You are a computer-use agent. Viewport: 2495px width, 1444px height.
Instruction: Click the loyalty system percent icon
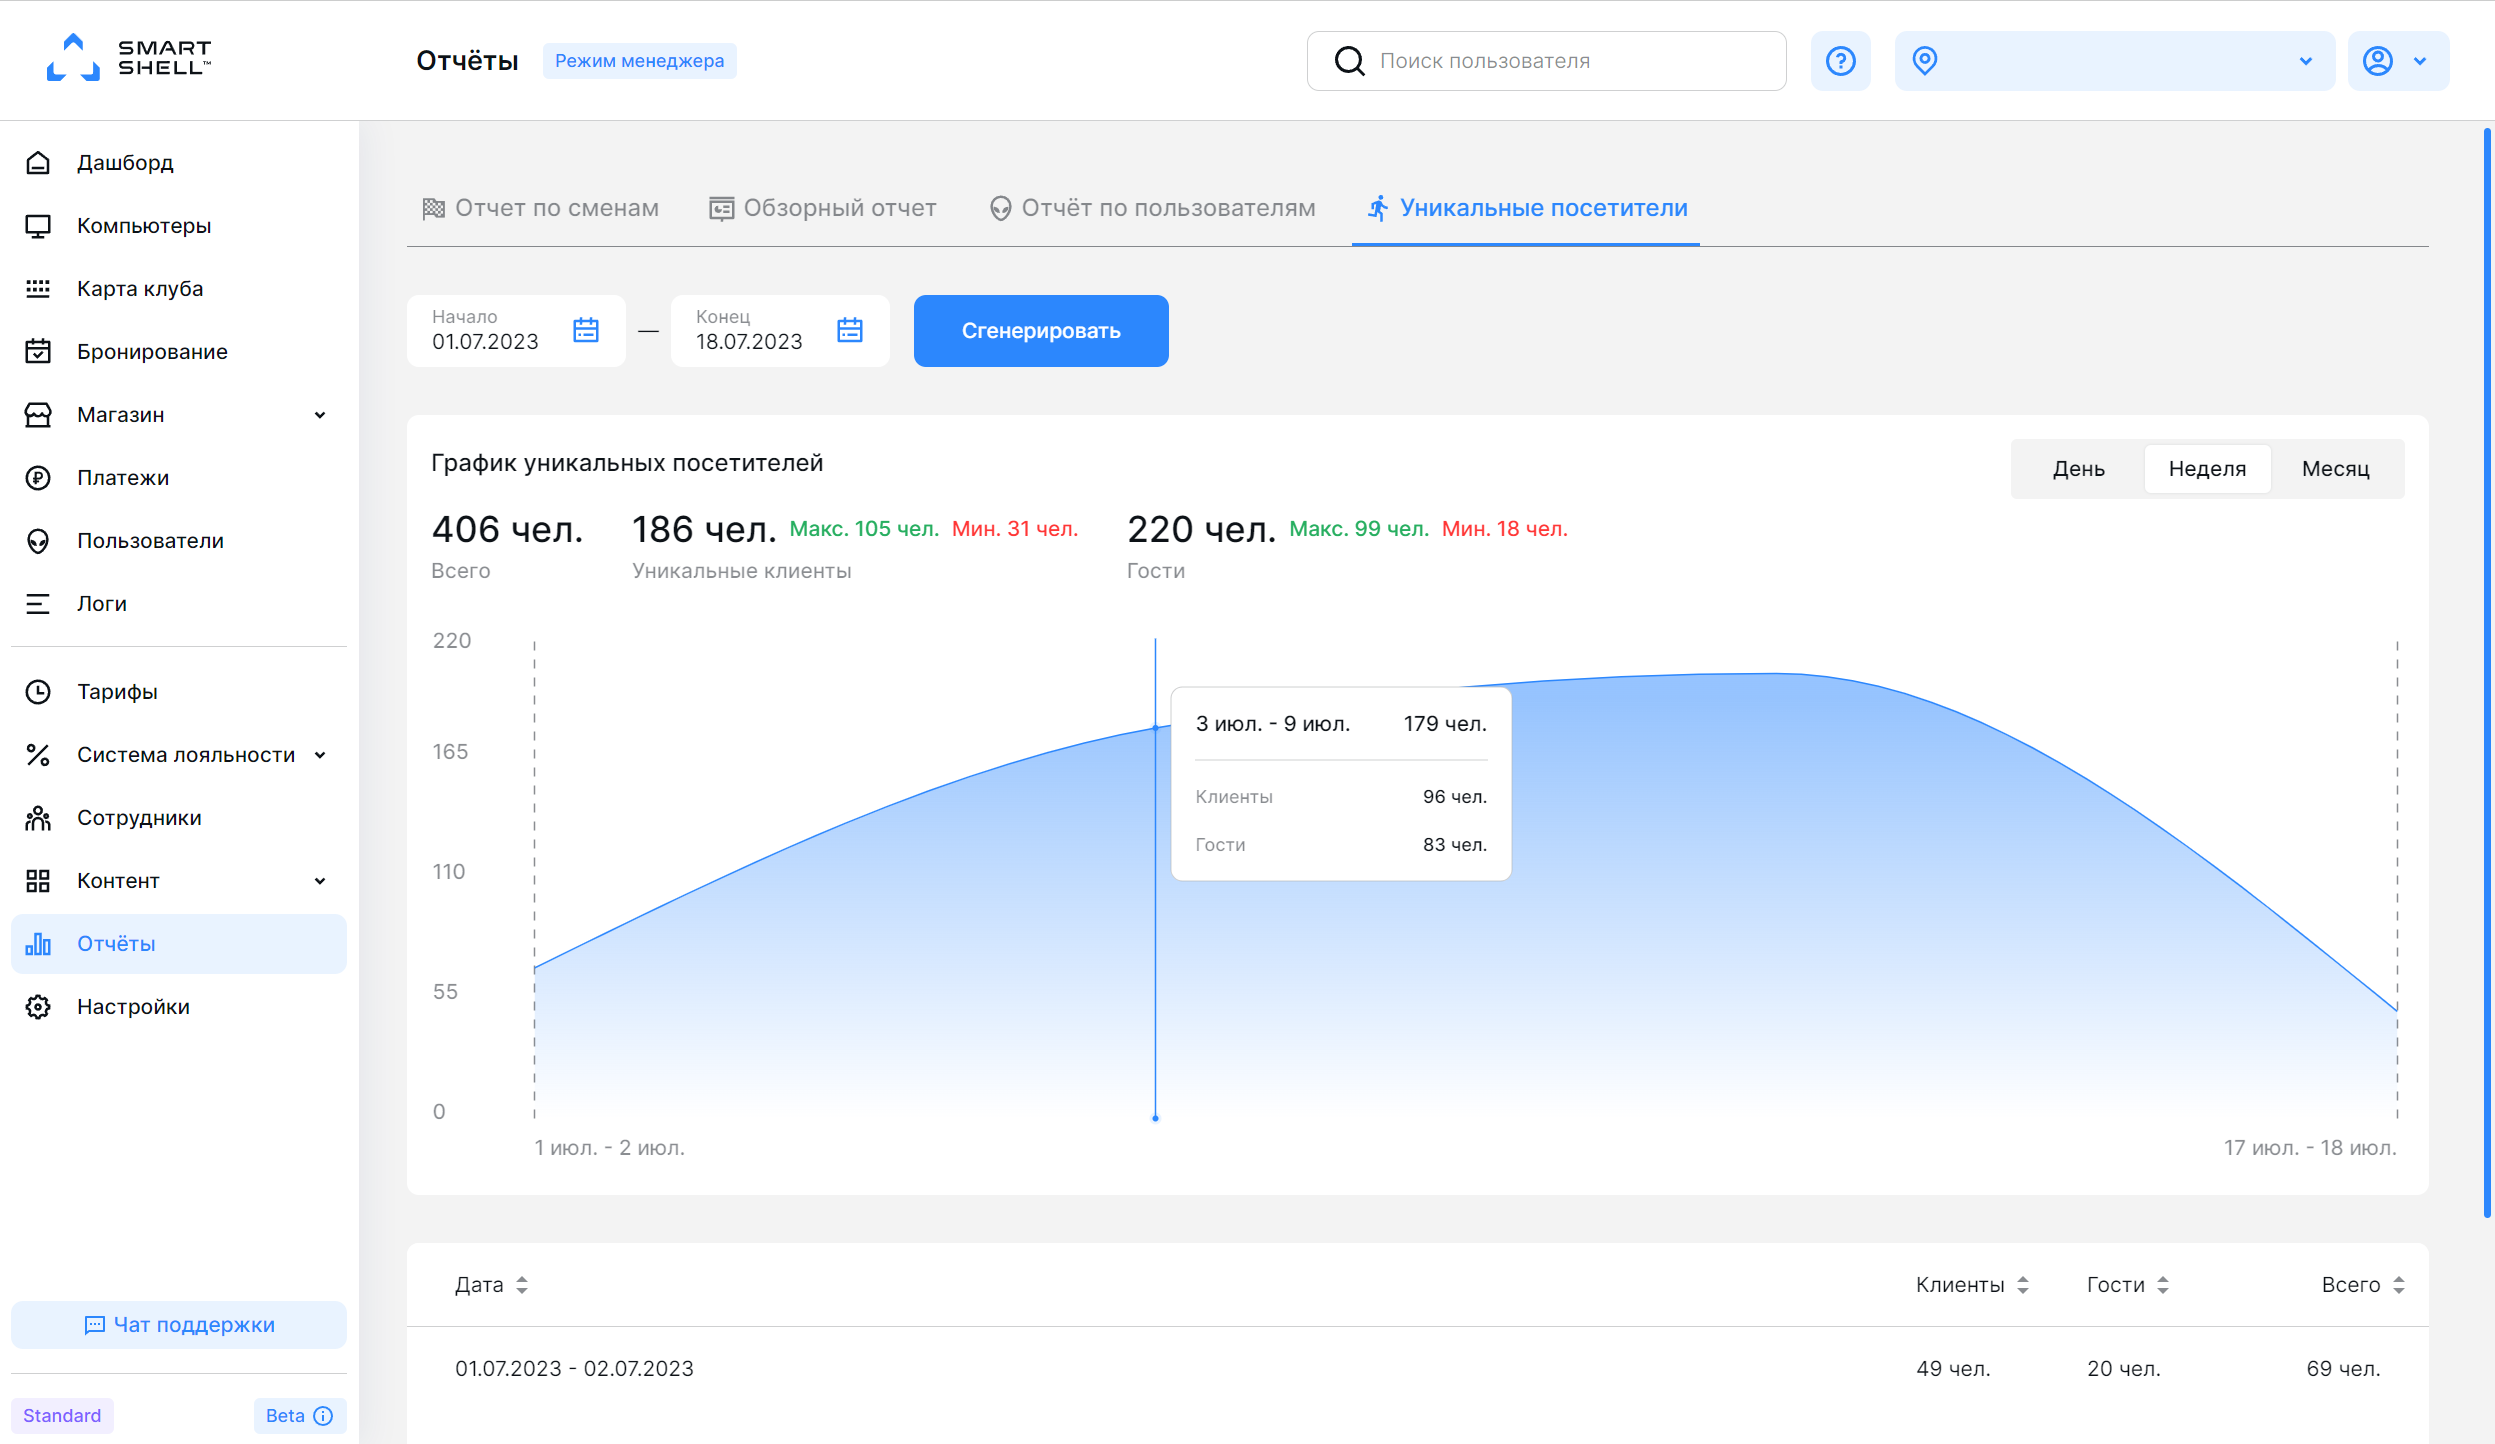click(38, 755)
